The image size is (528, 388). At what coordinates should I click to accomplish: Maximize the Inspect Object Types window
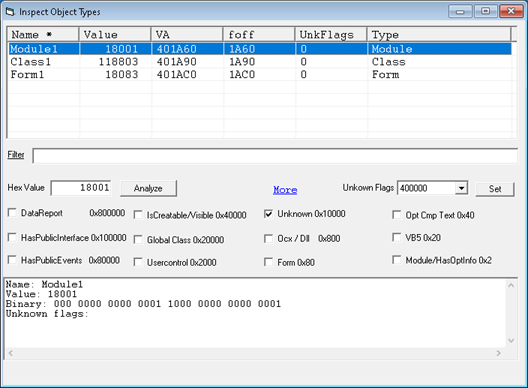click(x=485, y=11)
